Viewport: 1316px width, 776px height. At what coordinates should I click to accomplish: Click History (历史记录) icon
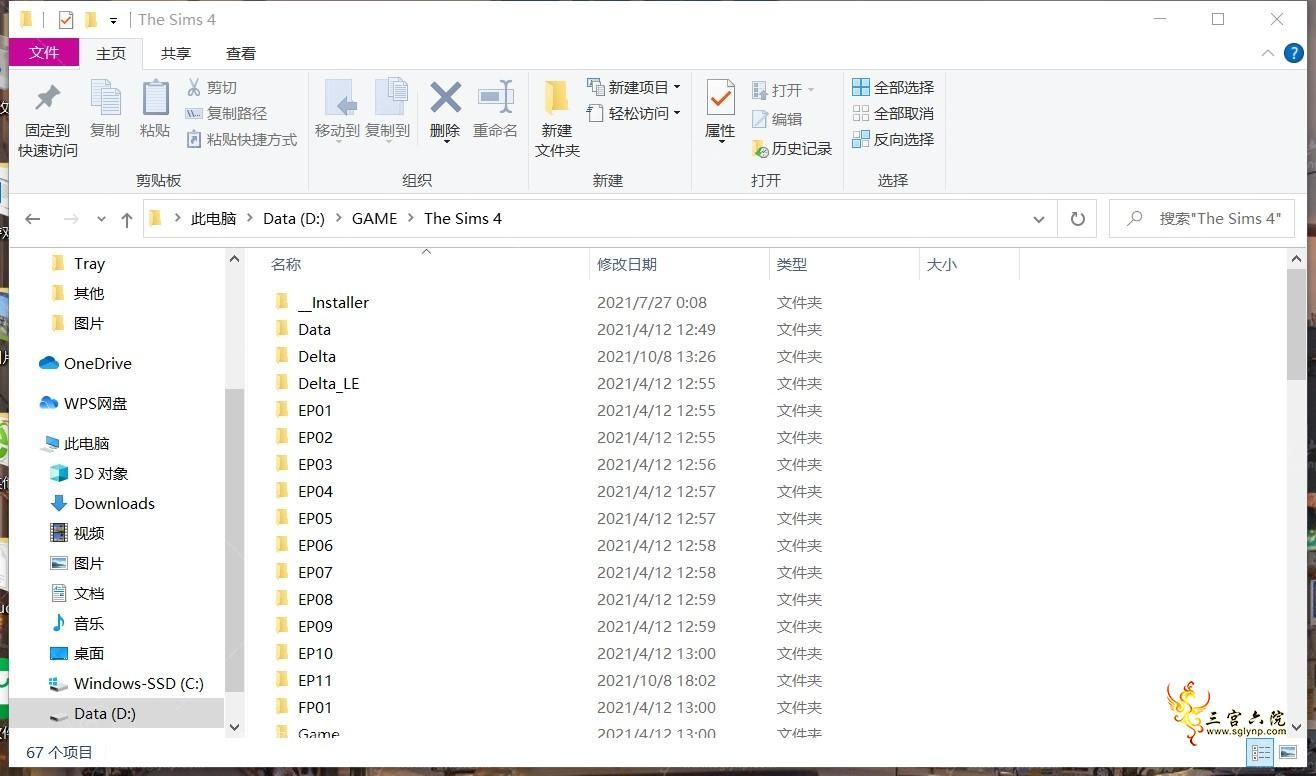(x=759, y=148)
